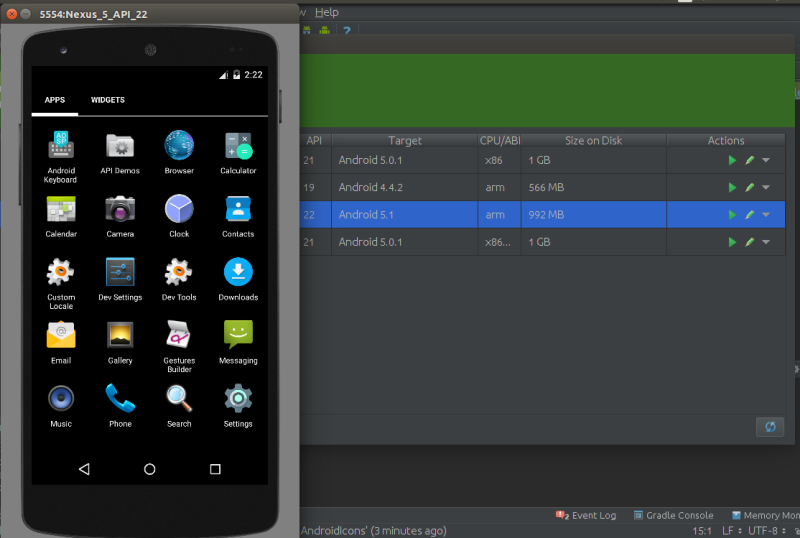Edit the Android 4.4.2 AVD with pencil icon
The width and height of the screenshot is (800, 538).
(x=749, y=187)
